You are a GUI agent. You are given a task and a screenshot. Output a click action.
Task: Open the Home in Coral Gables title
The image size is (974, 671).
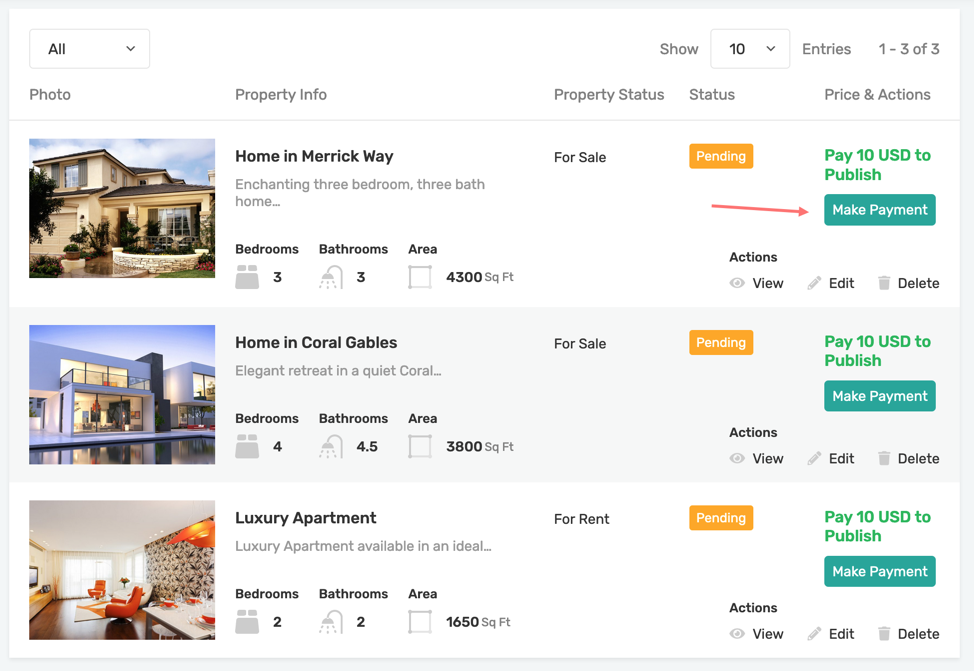click(316, 342)
